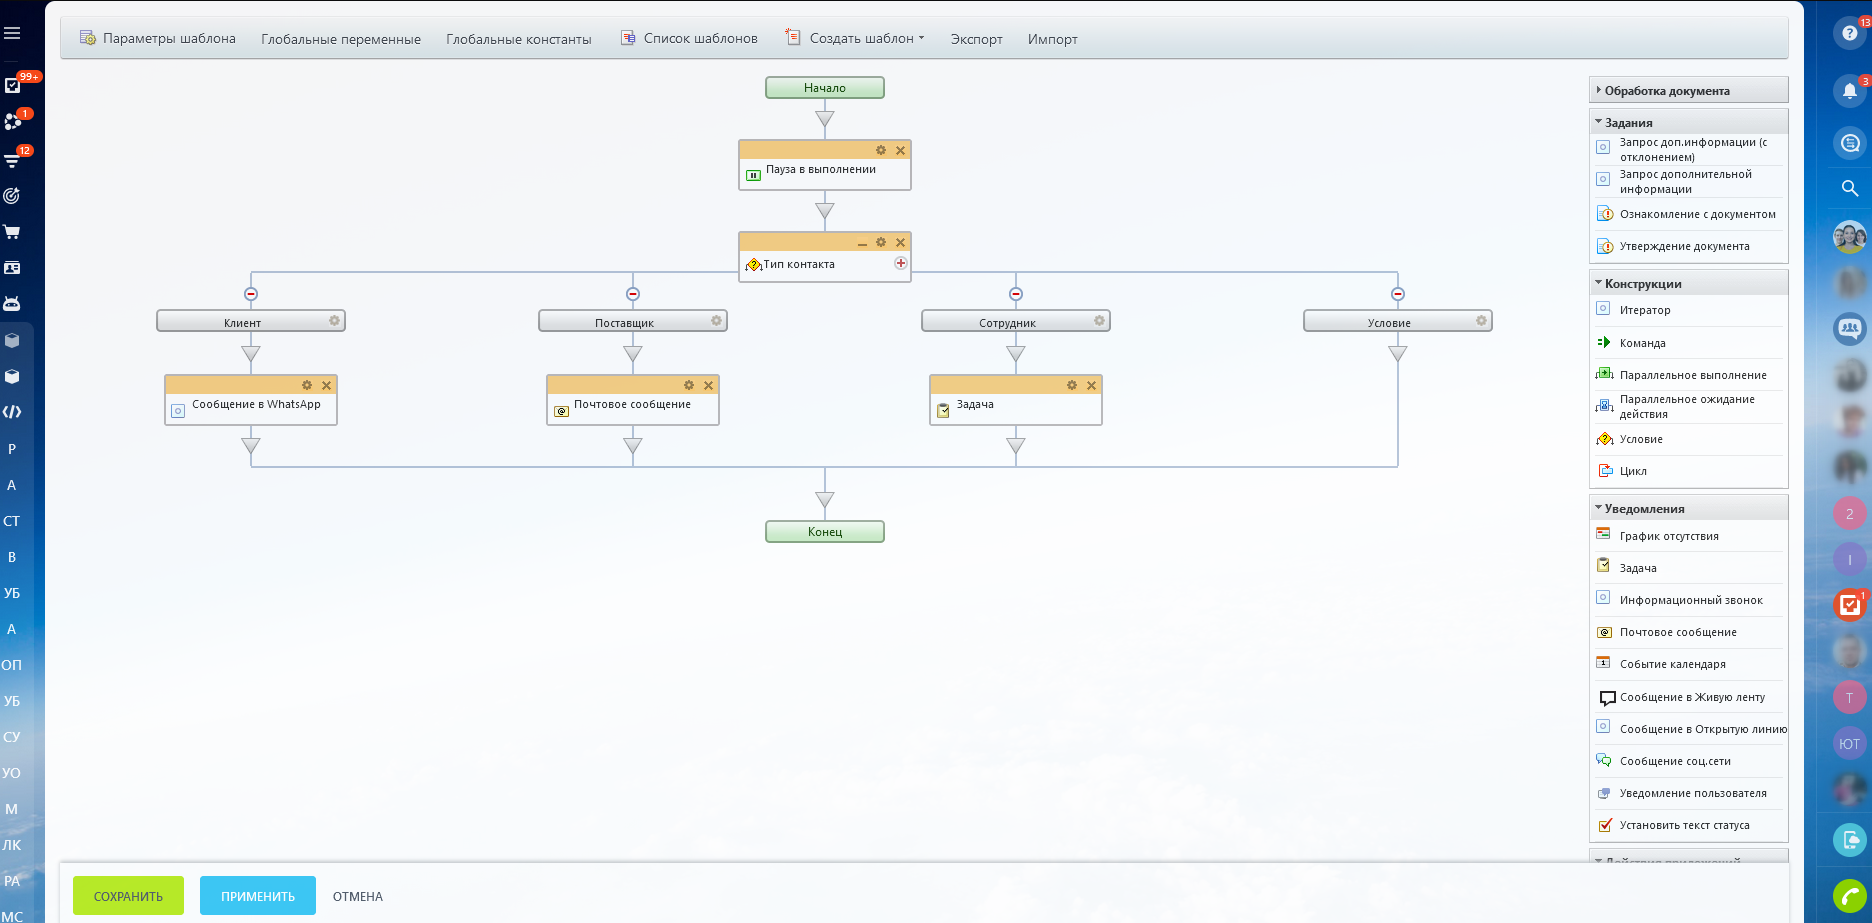Click "Экспорт" in the top toolbar

tap(976, 39)
